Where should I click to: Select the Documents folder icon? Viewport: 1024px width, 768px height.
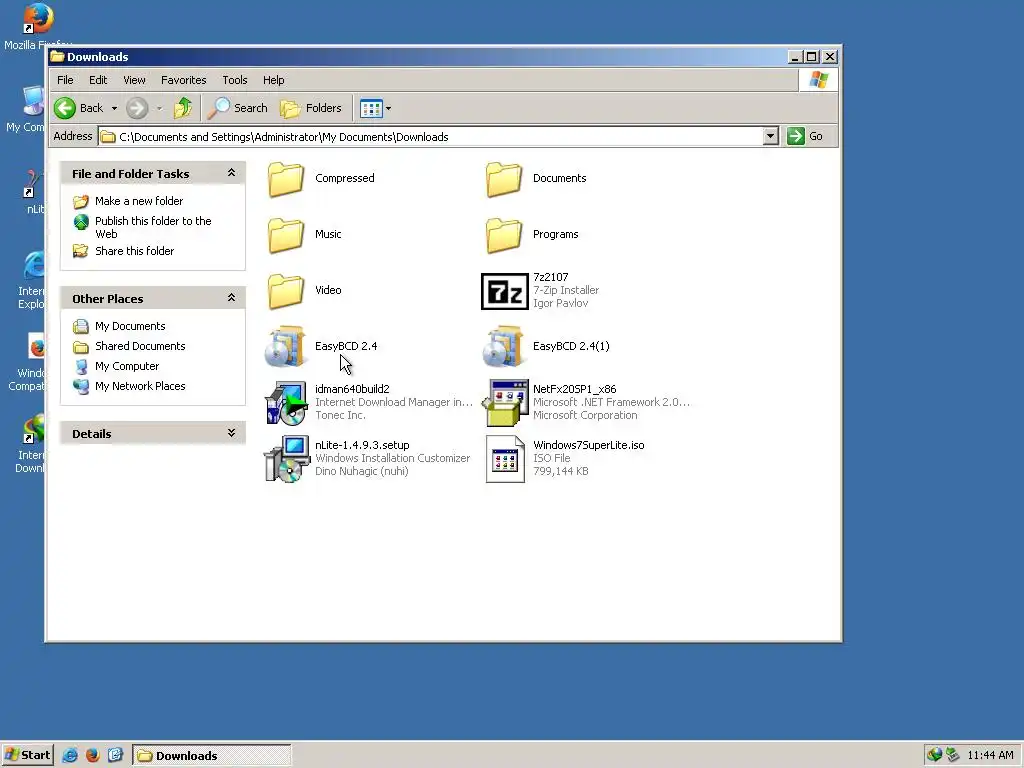[x=504, y=179]
